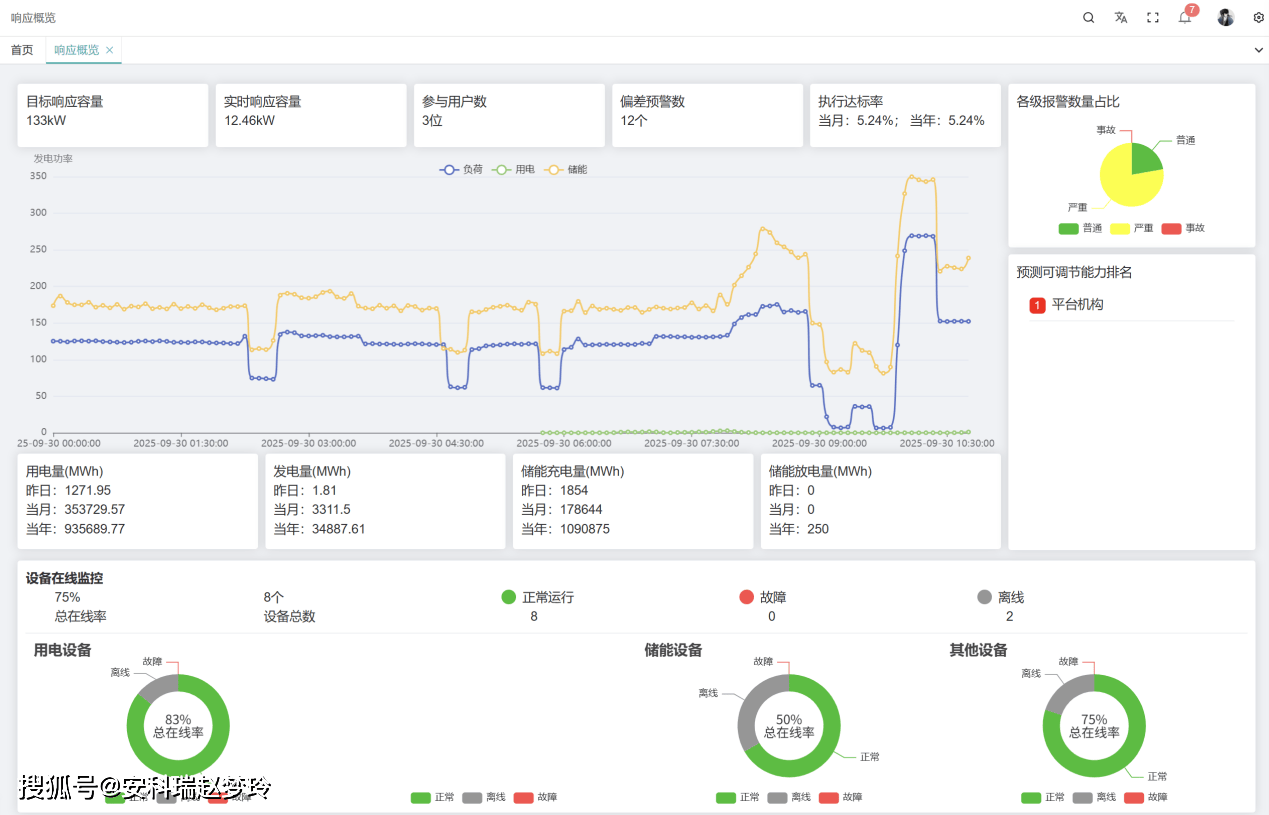Click the 目标响应容量 card

pos(113,115)
